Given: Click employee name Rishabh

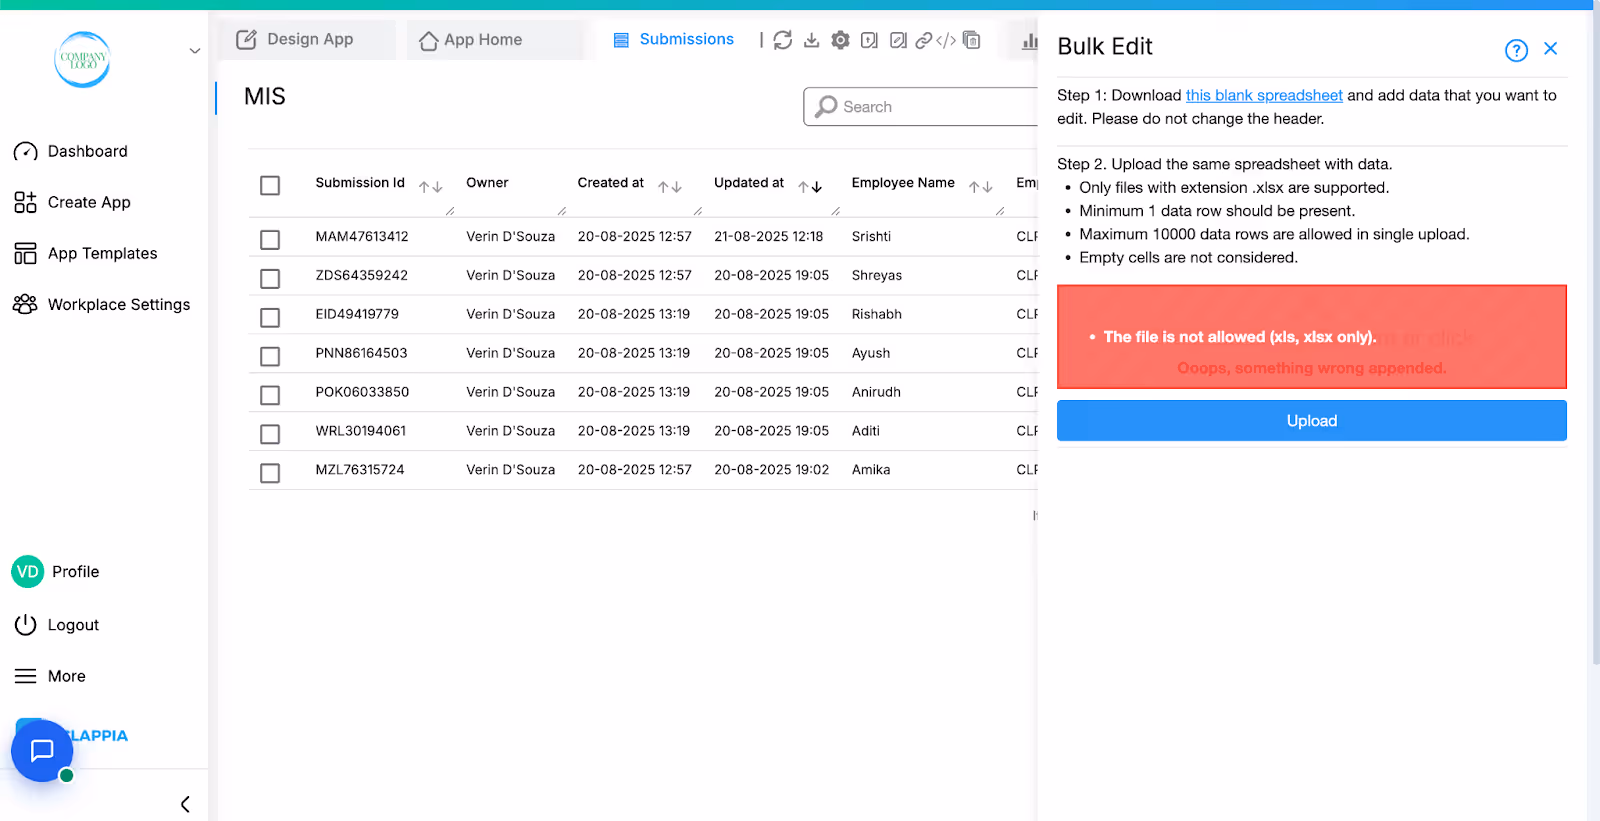Looking at the screenshot, I should pos(877,314).
